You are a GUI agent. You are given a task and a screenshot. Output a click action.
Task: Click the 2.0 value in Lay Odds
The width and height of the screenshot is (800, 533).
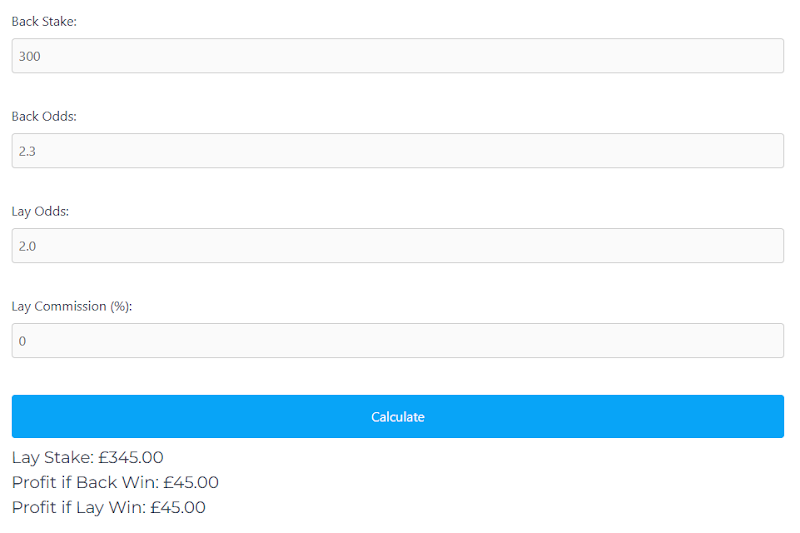pos(27,246)
